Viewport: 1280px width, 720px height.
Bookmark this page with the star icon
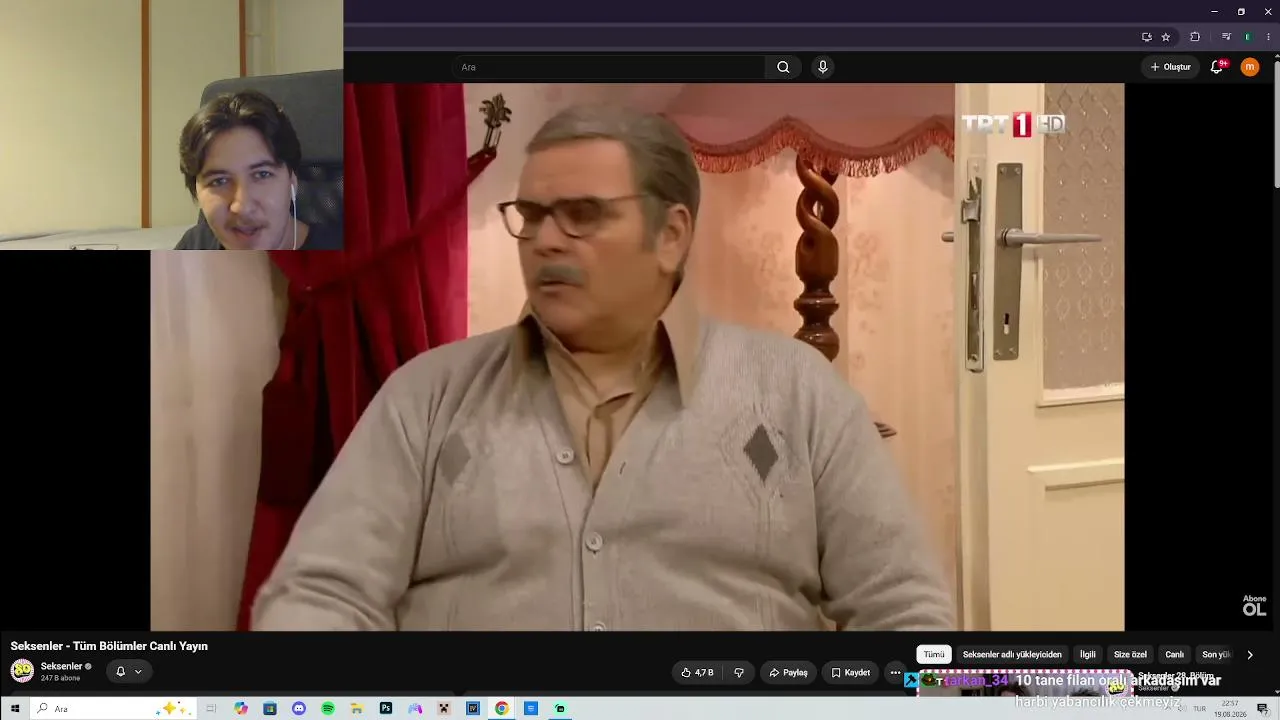click(1166, 37)
